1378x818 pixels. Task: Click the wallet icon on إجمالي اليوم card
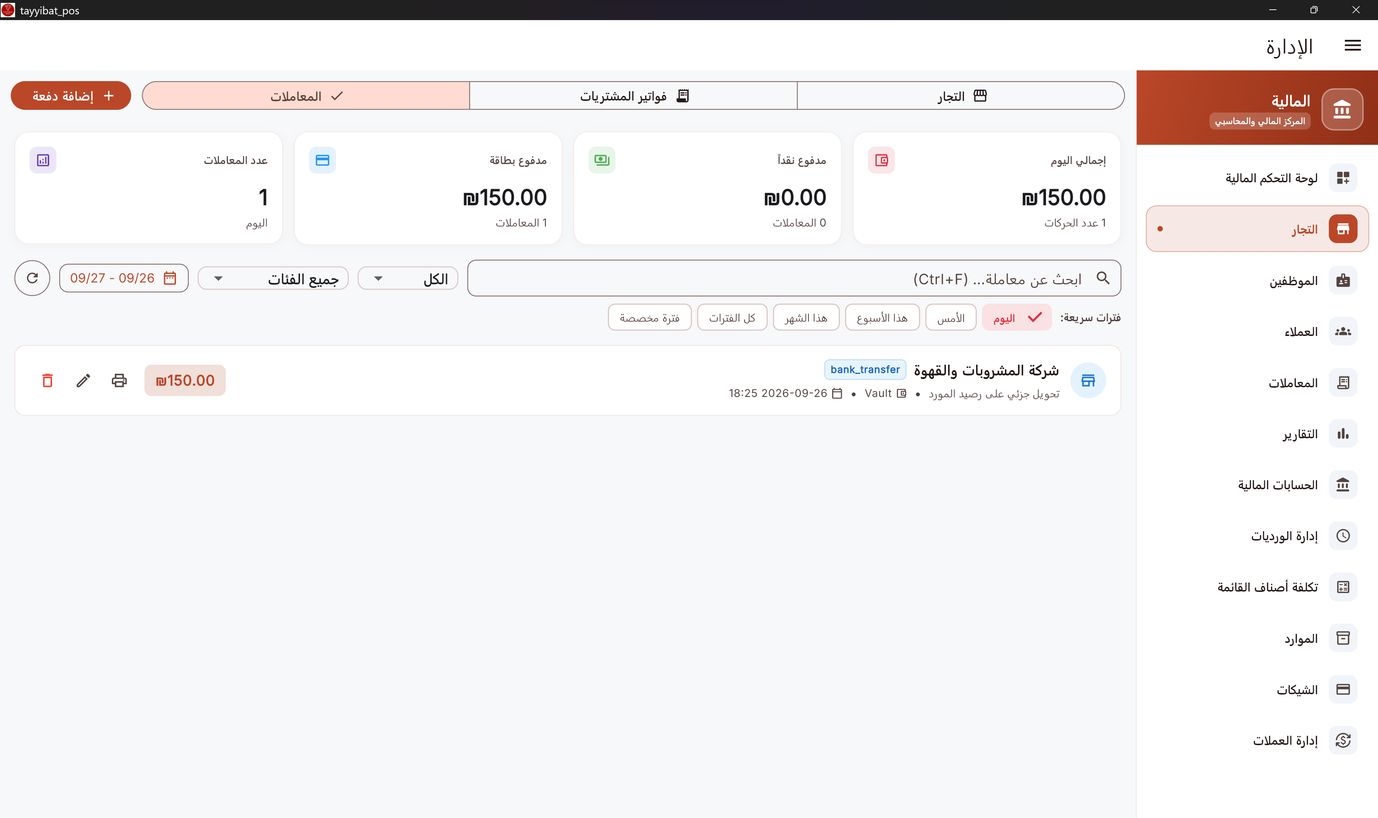tap(881, 160)
